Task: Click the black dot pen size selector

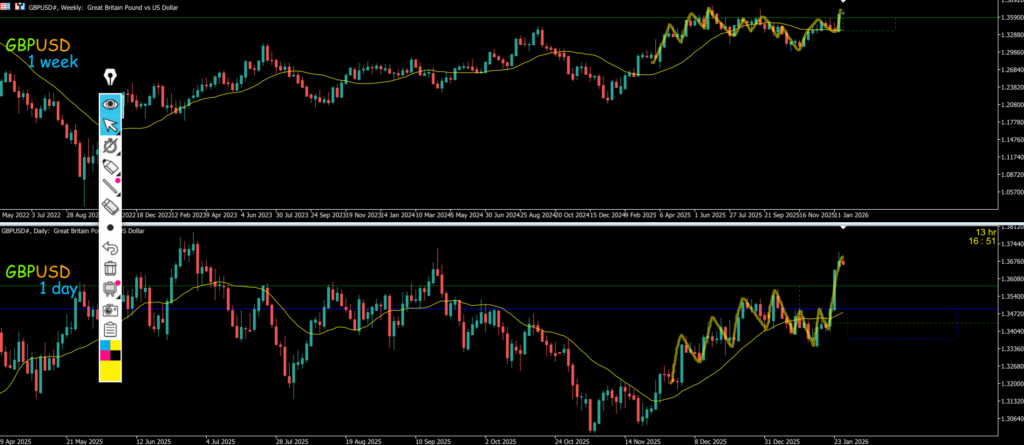Action: [110, 228]
